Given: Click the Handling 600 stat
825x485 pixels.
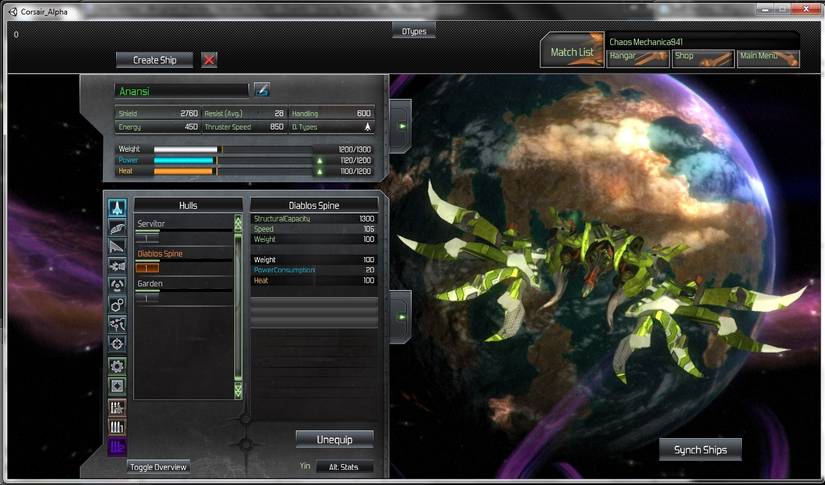Looking at the screenshot, I should click(332, 113).
